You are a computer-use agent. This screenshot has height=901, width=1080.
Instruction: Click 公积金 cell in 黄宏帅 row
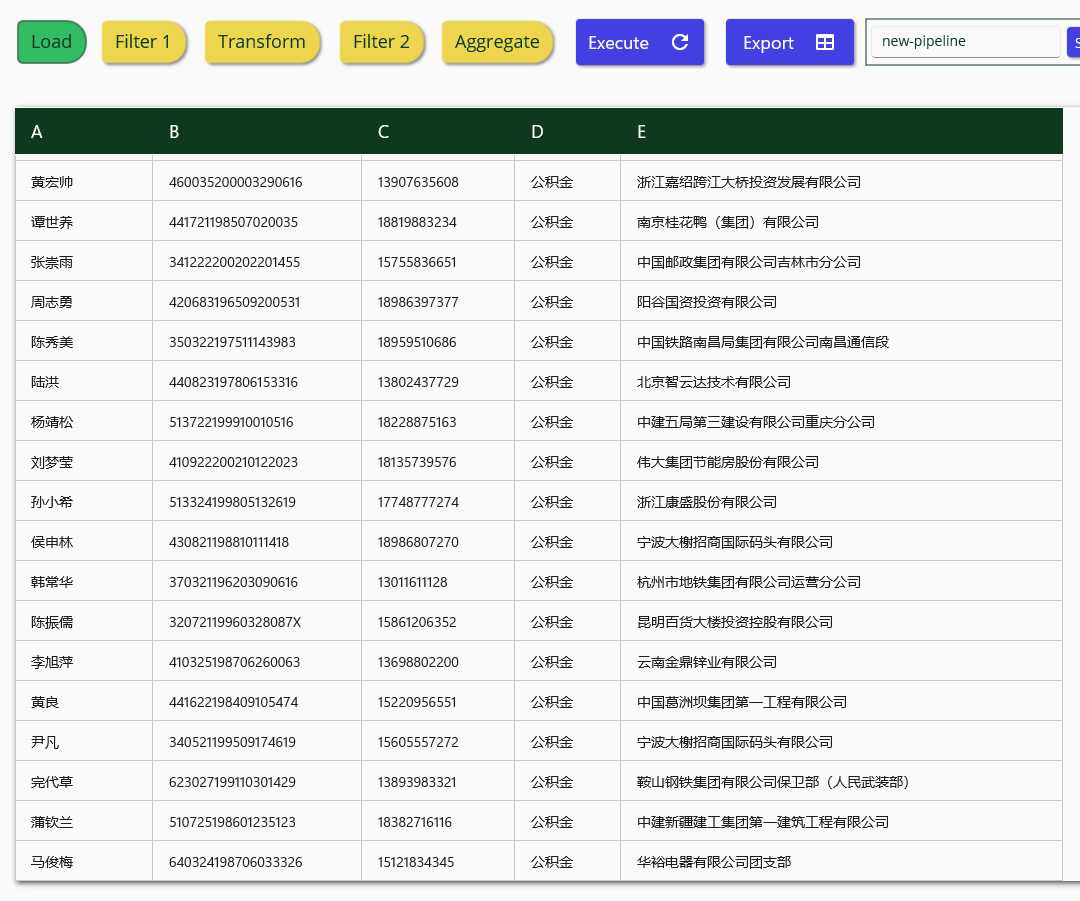pyautogui.click(x=568, y=182)
